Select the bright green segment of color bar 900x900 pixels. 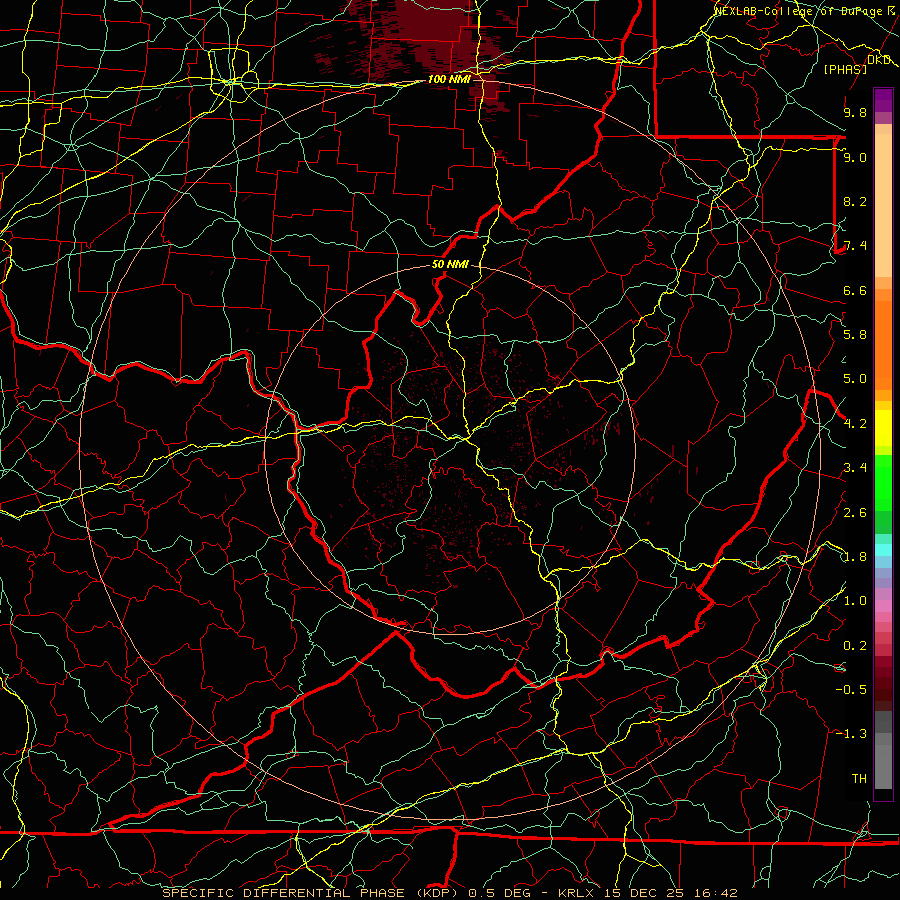pos(883,482)
